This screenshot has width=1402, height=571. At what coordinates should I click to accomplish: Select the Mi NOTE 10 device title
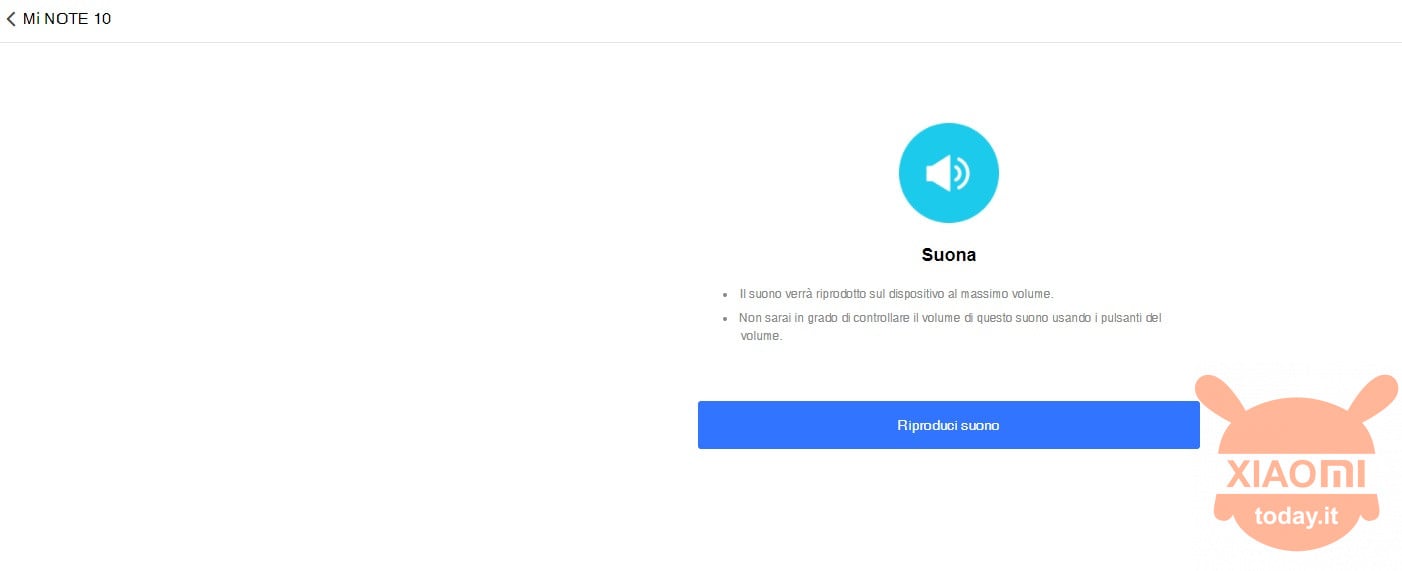coord(67,19)
